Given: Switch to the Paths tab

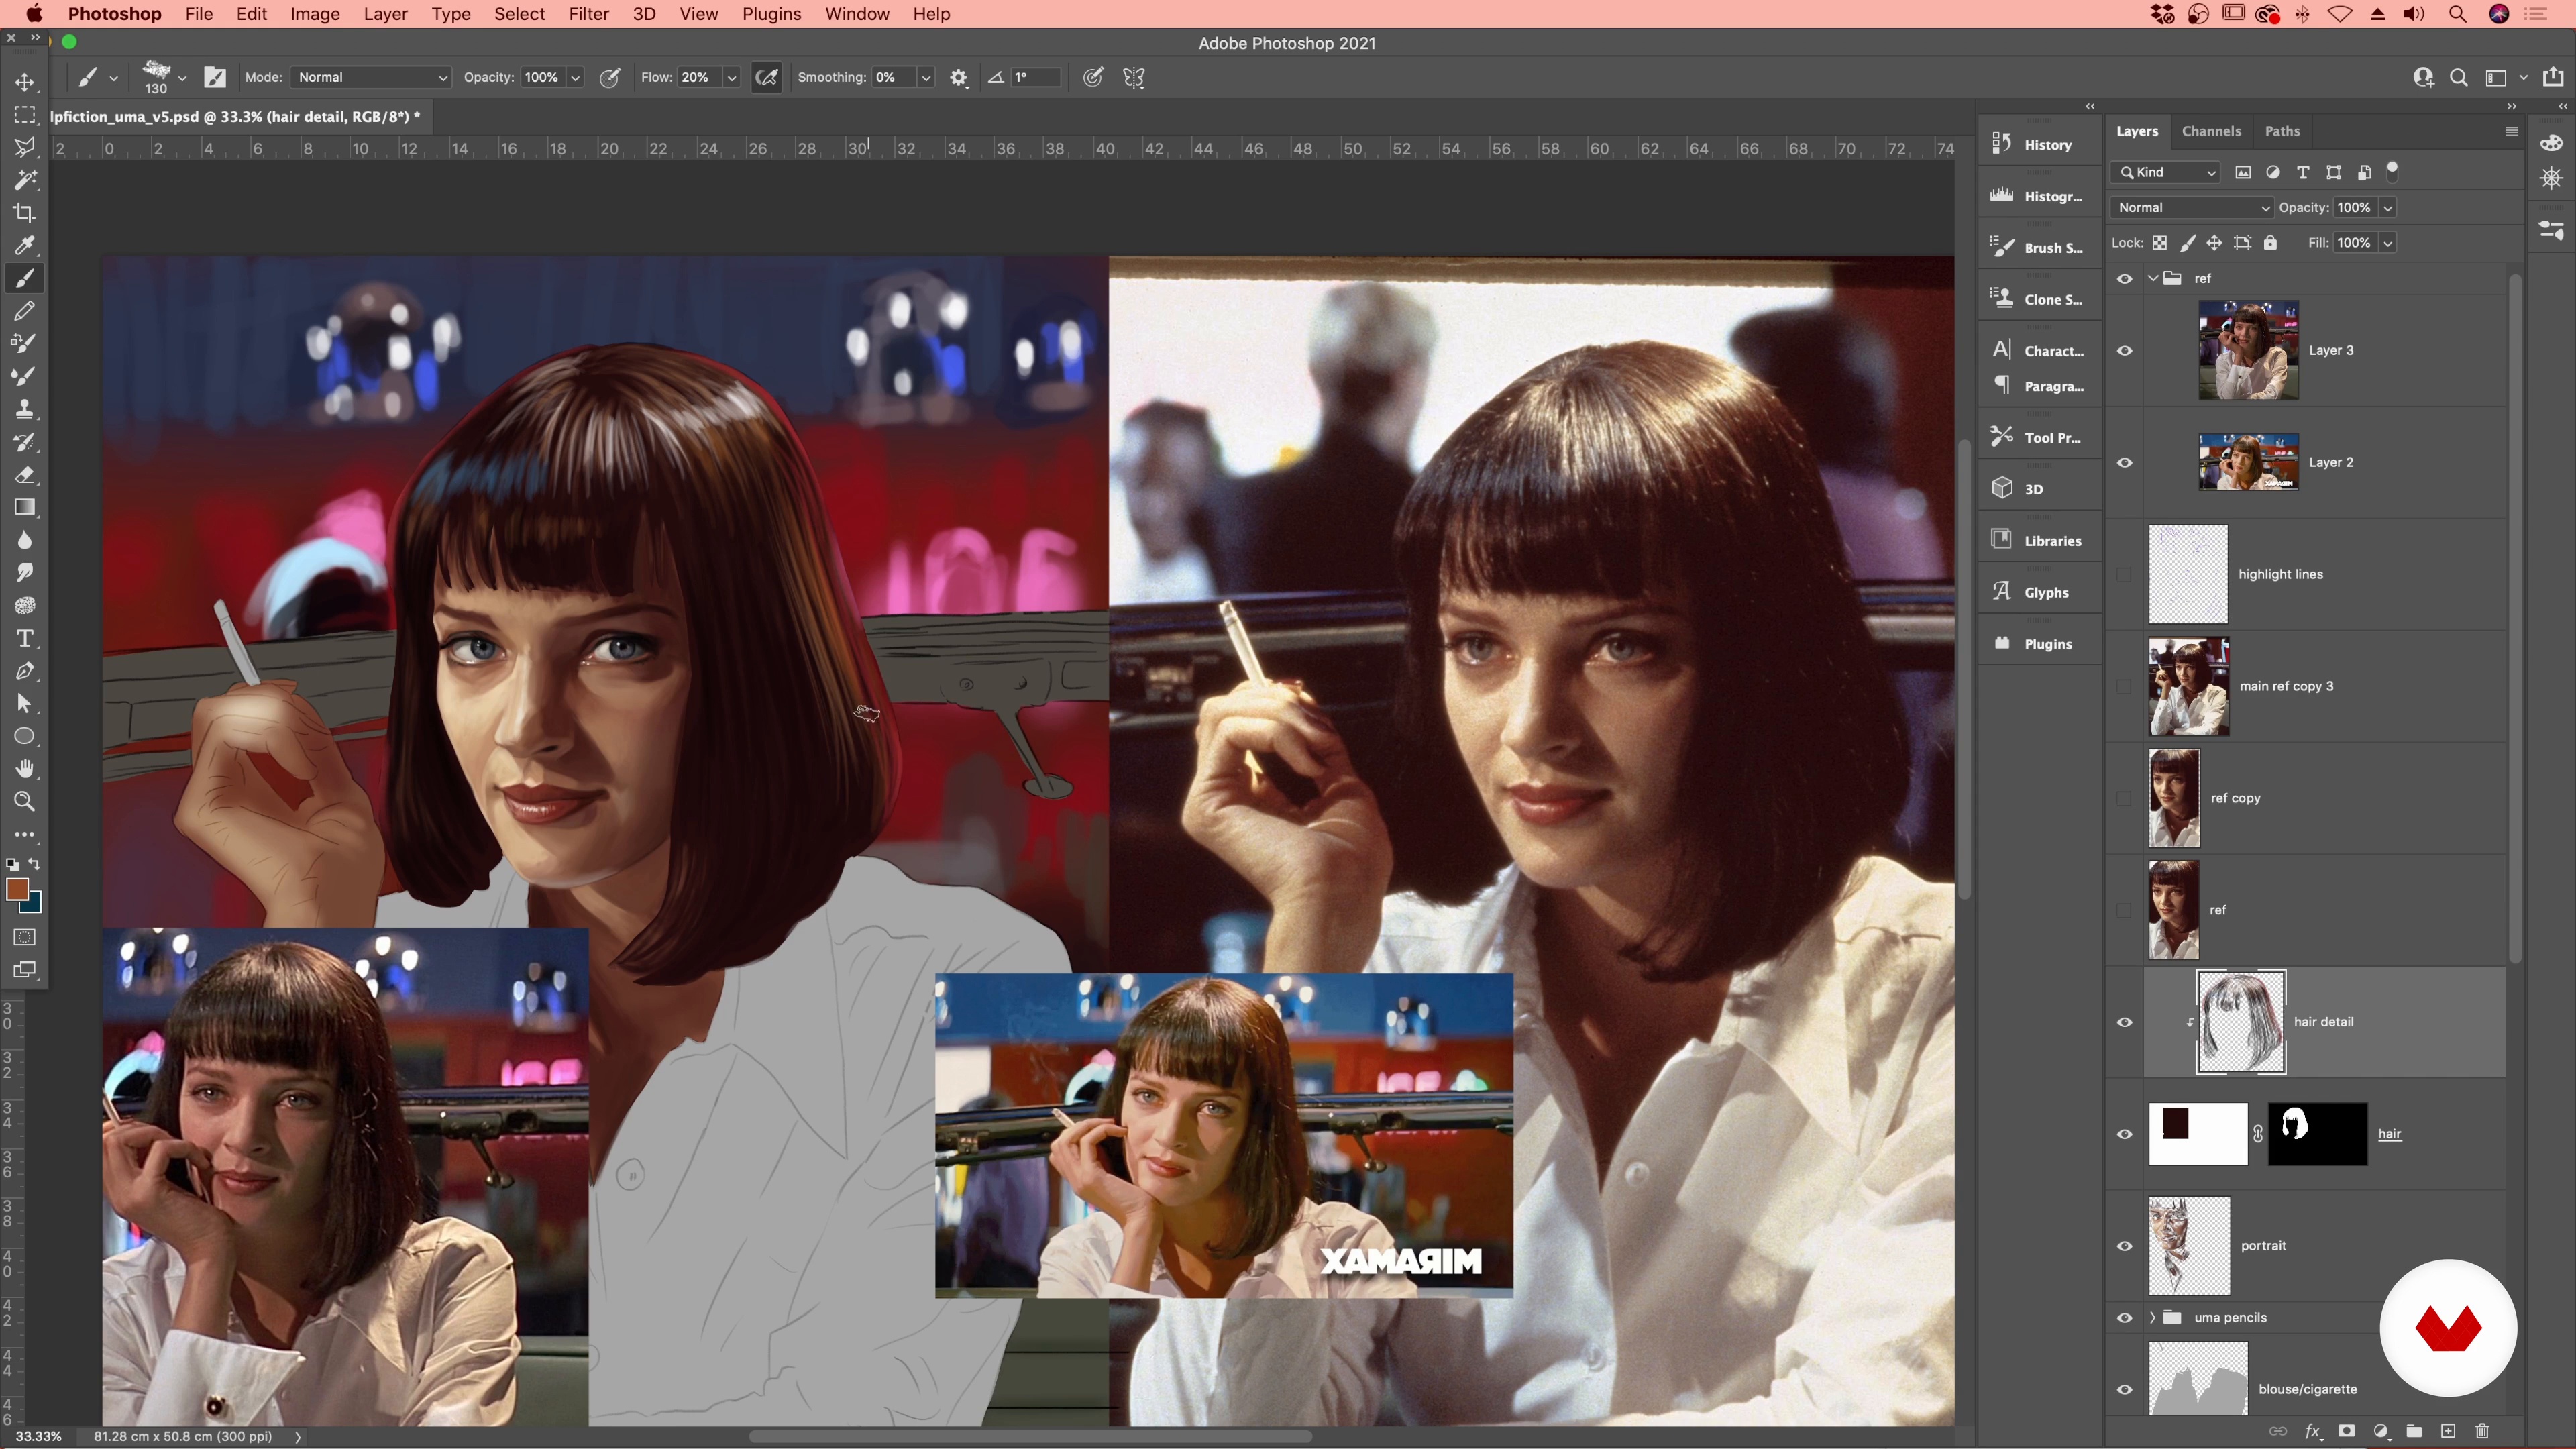Looking at the screenshot, I should [x=2282, y=131].
